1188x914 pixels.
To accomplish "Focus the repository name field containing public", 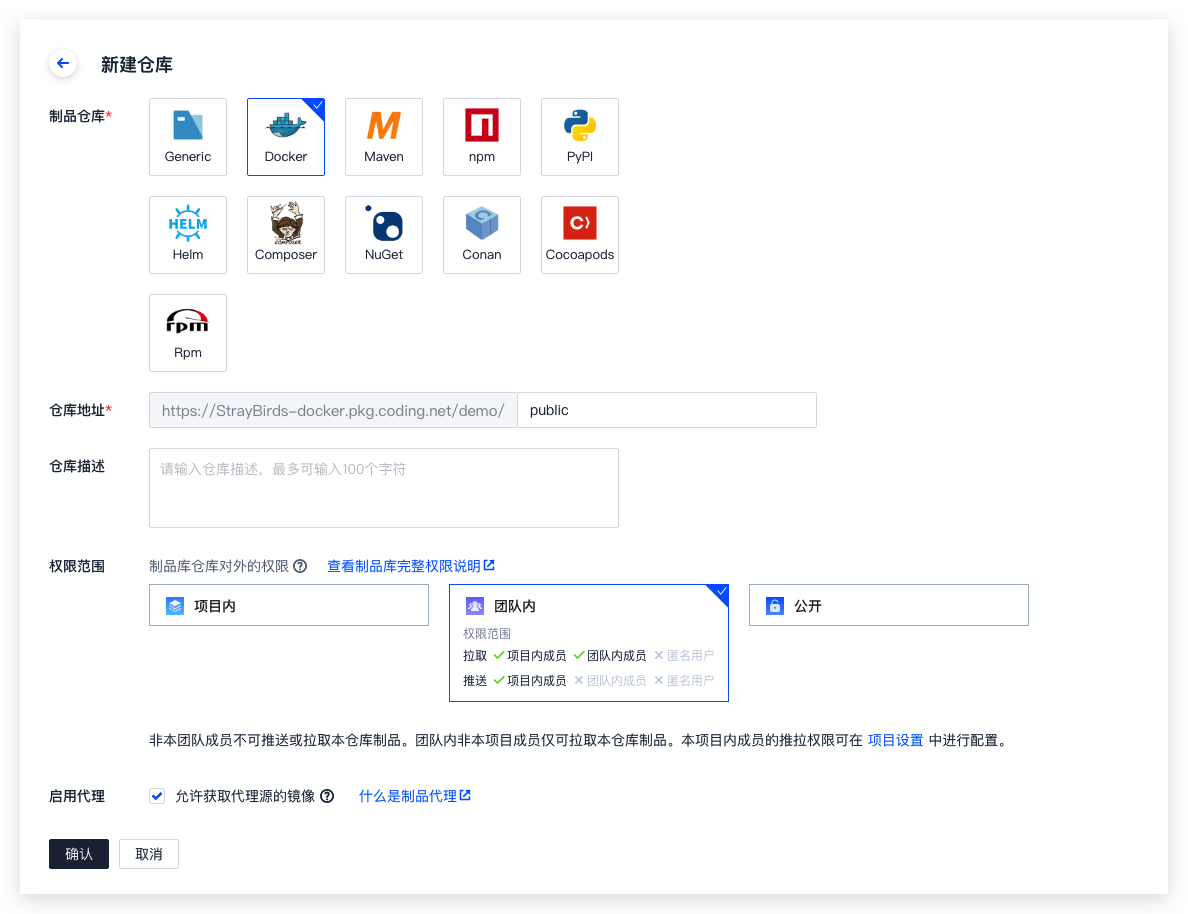I will pyautogui.click(x=667, y=410).
